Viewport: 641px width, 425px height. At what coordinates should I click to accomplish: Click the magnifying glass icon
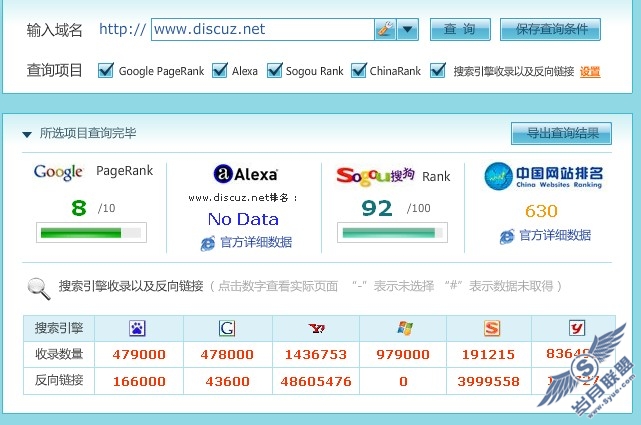[x=39, y=288]
